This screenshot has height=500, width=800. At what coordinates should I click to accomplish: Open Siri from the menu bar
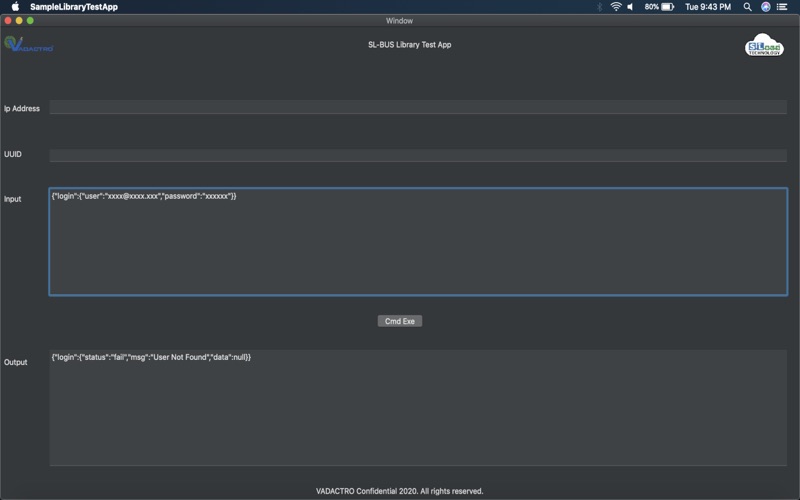766,7
